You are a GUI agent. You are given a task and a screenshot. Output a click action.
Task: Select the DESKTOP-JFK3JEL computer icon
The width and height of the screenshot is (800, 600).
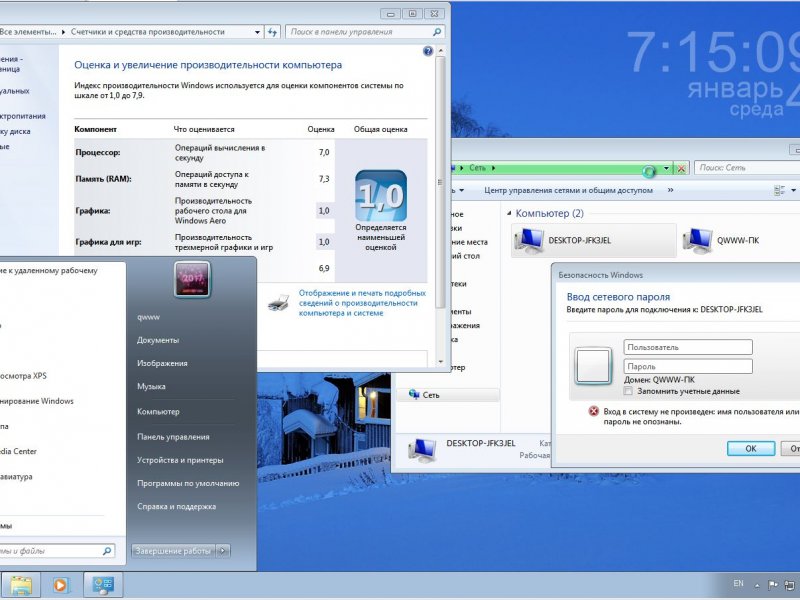(530, 241)
